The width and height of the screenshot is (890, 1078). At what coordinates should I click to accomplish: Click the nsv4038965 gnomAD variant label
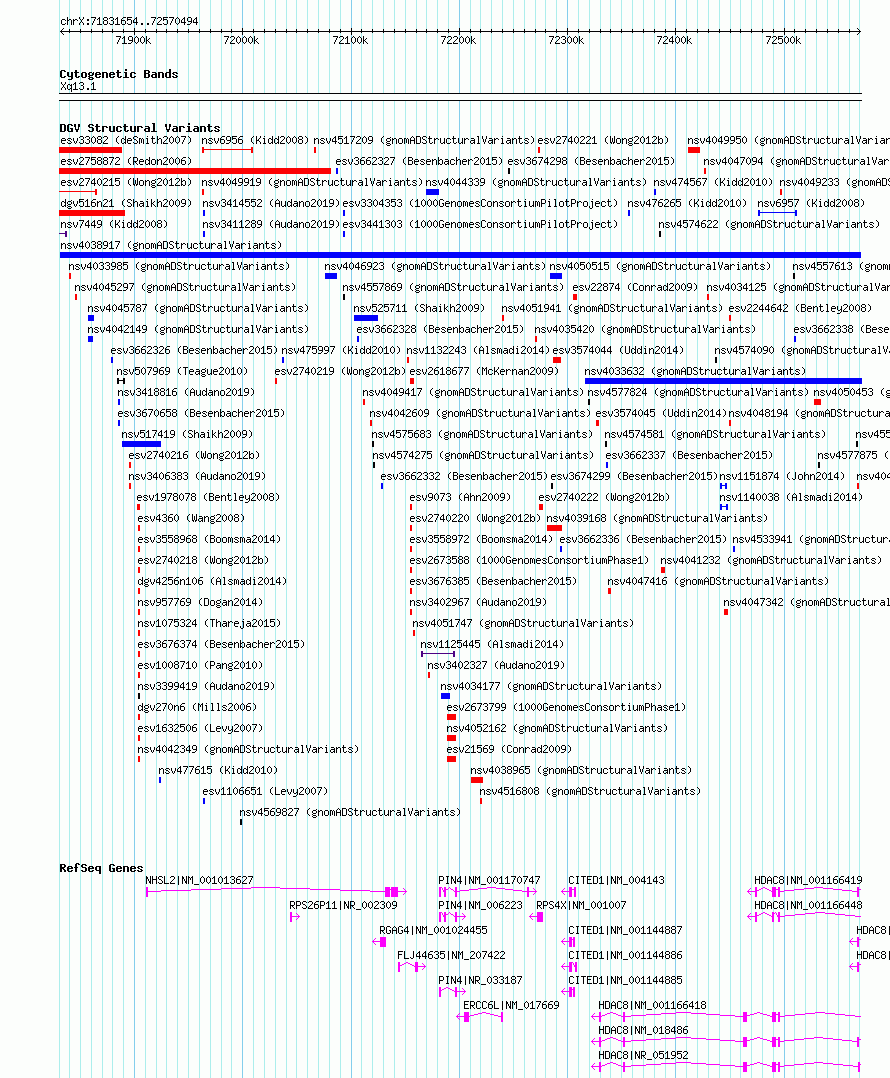[x=581, y=771]
